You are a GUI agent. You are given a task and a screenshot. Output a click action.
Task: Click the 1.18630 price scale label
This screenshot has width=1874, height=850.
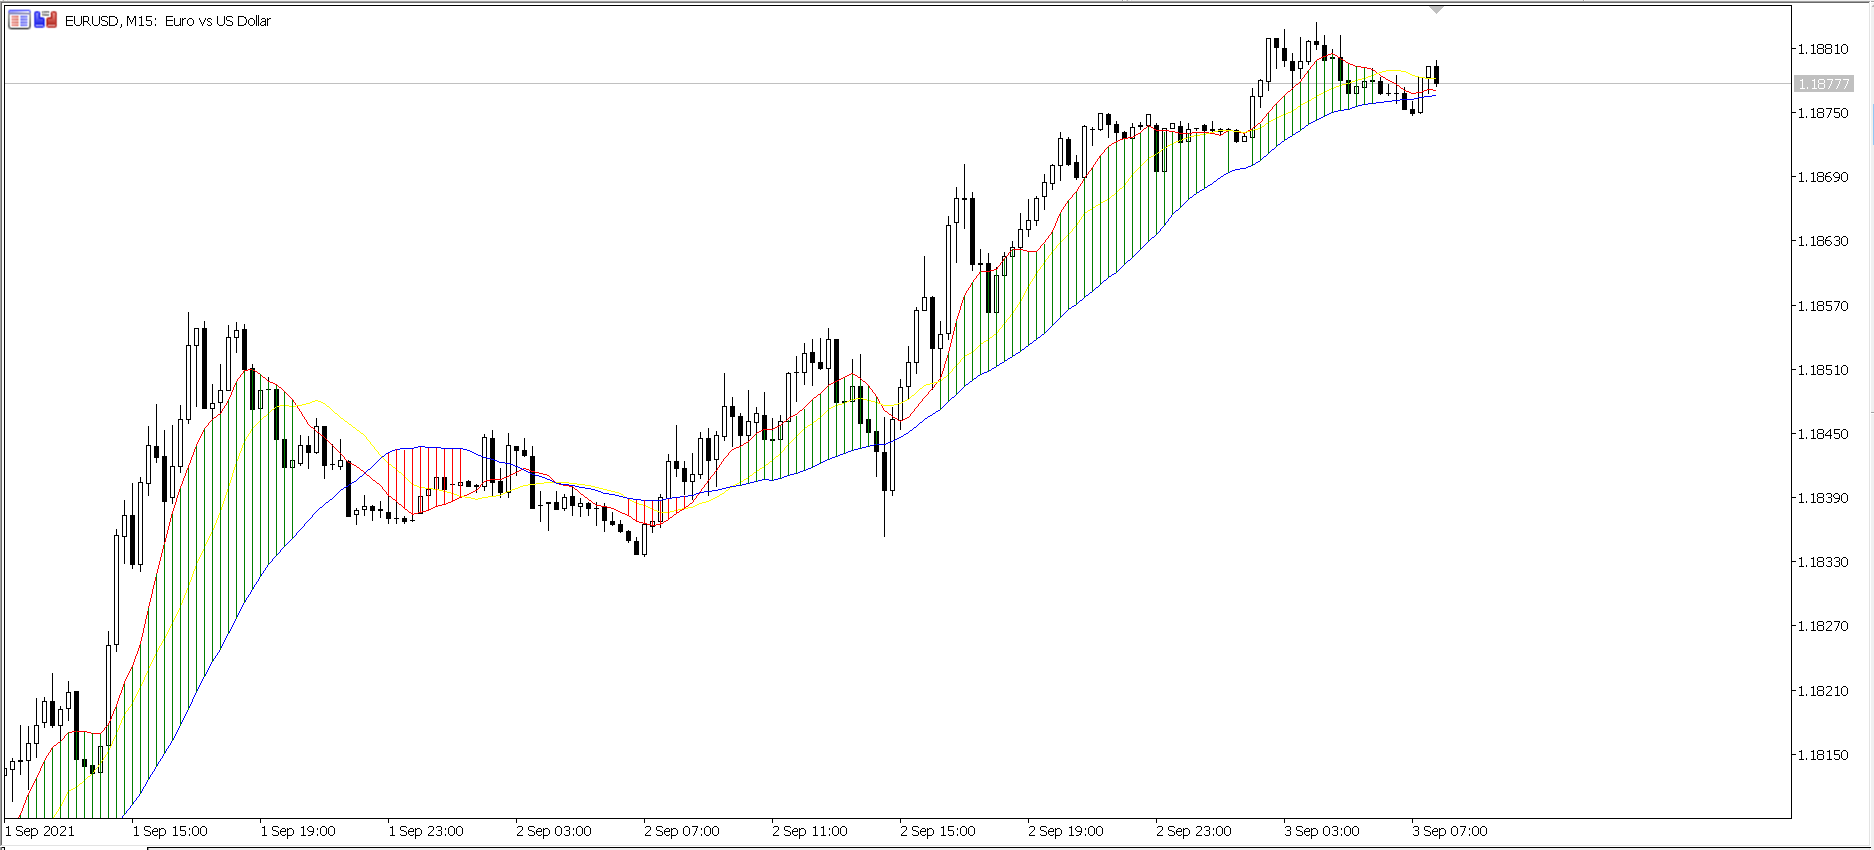pos(1823,241)
